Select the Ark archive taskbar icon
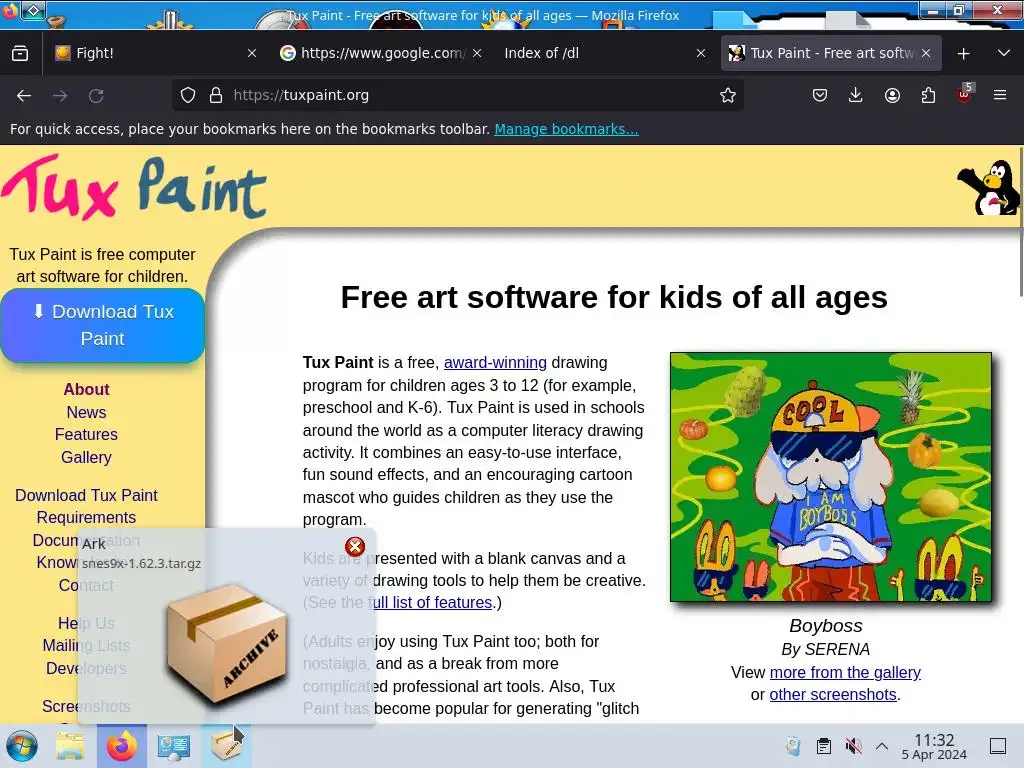 tap(225, 746)
